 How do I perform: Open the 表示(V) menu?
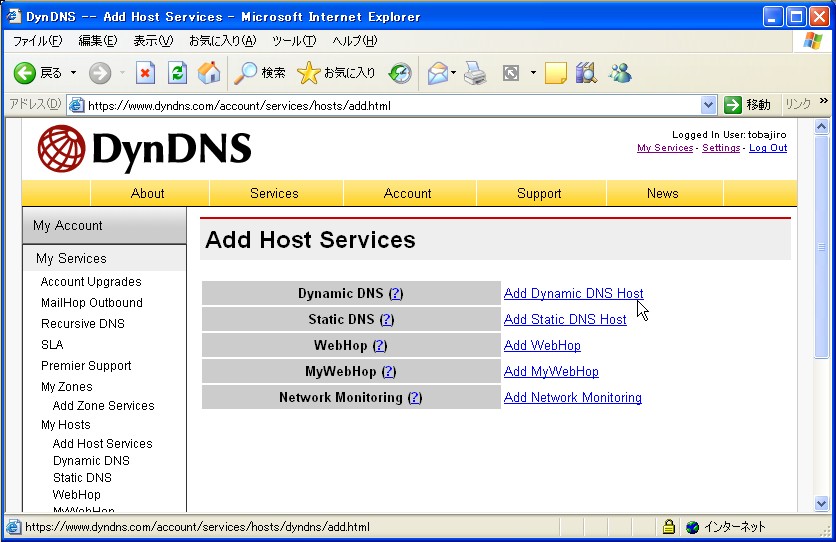[153, 41]
